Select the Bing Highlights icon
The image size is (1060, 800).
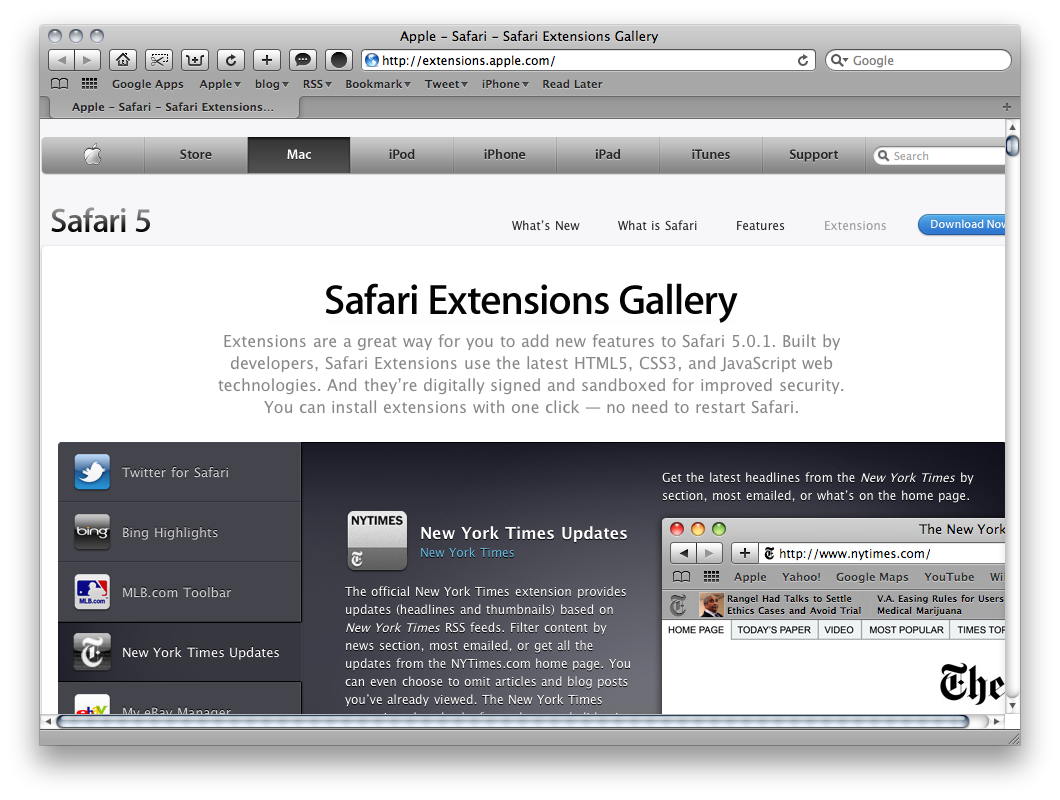pos(92,532)
